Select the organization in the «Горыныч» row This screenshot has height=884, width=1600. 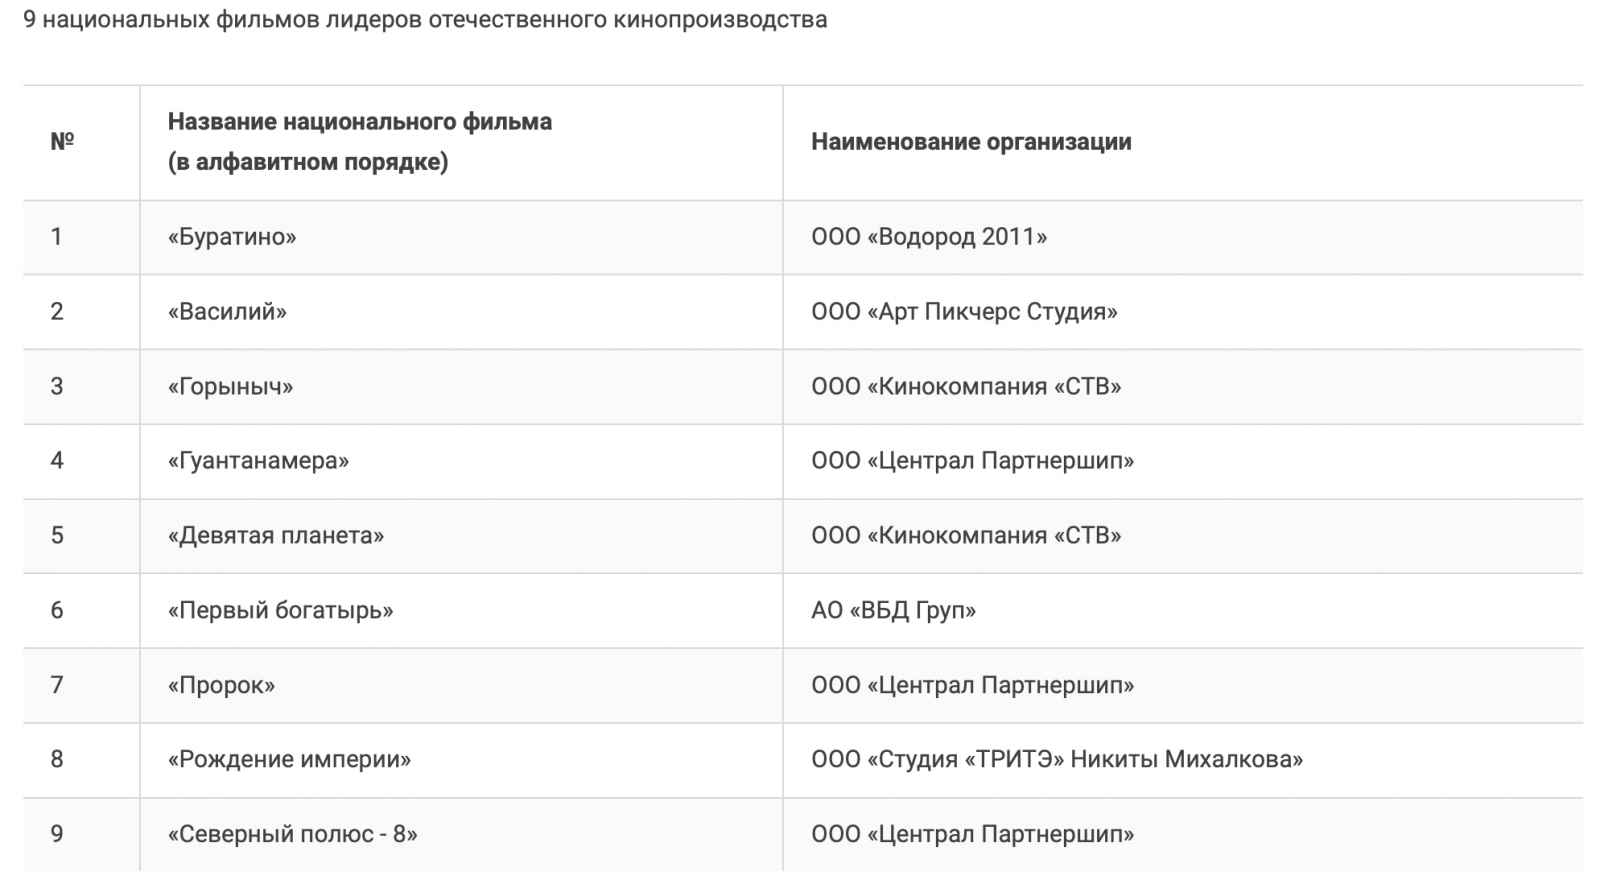[966, 387]
